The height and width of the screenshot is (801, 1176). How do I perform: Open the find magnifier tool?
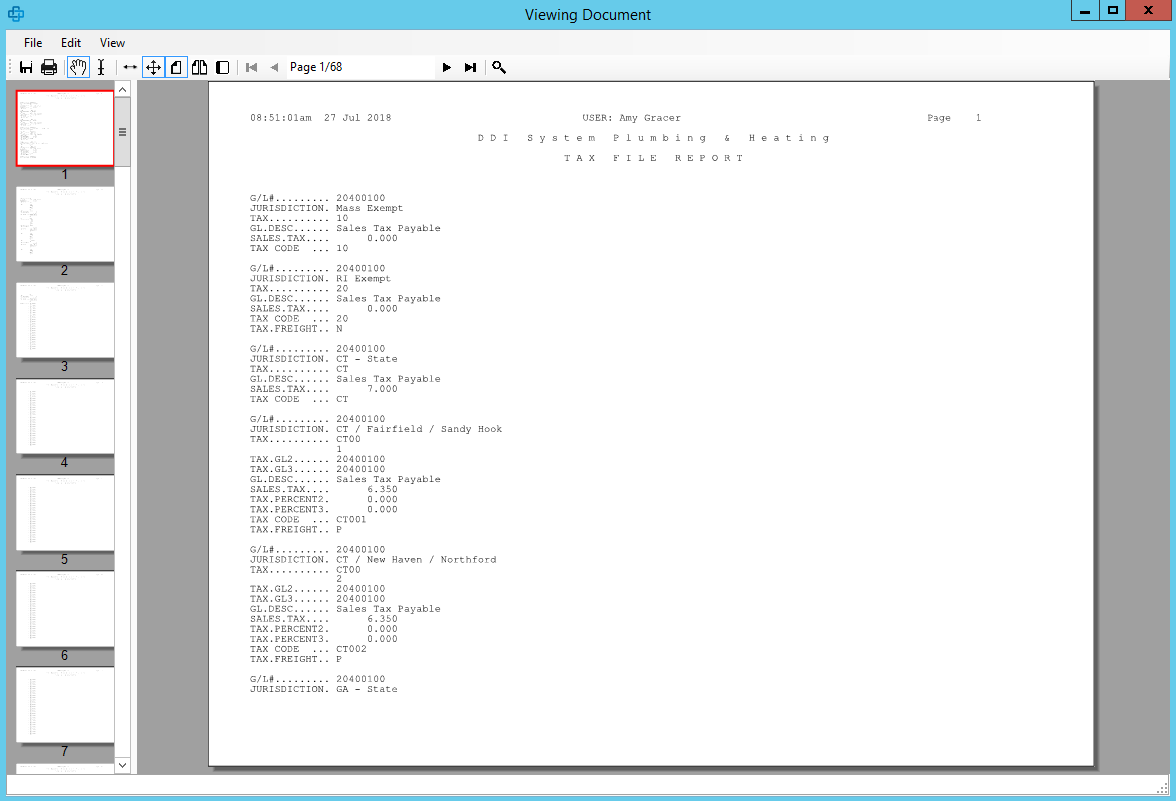pos(499,67)
